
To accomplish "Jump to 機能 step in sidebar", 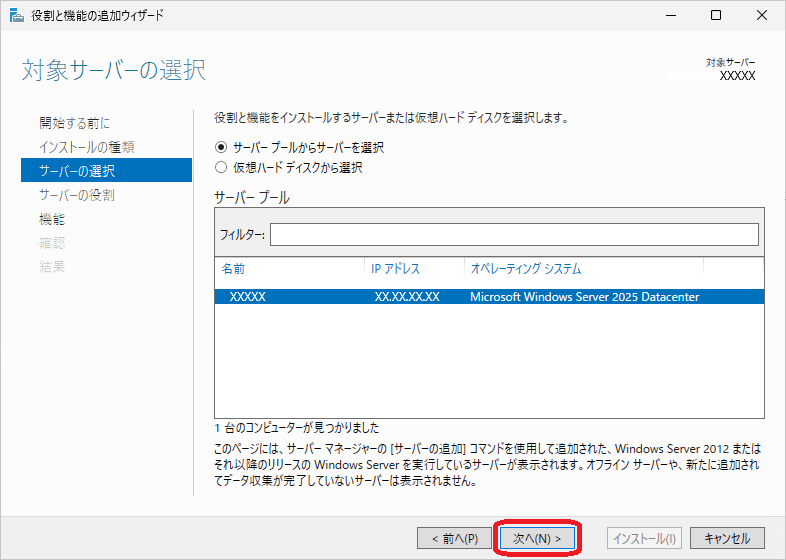I will pos(52,219).
